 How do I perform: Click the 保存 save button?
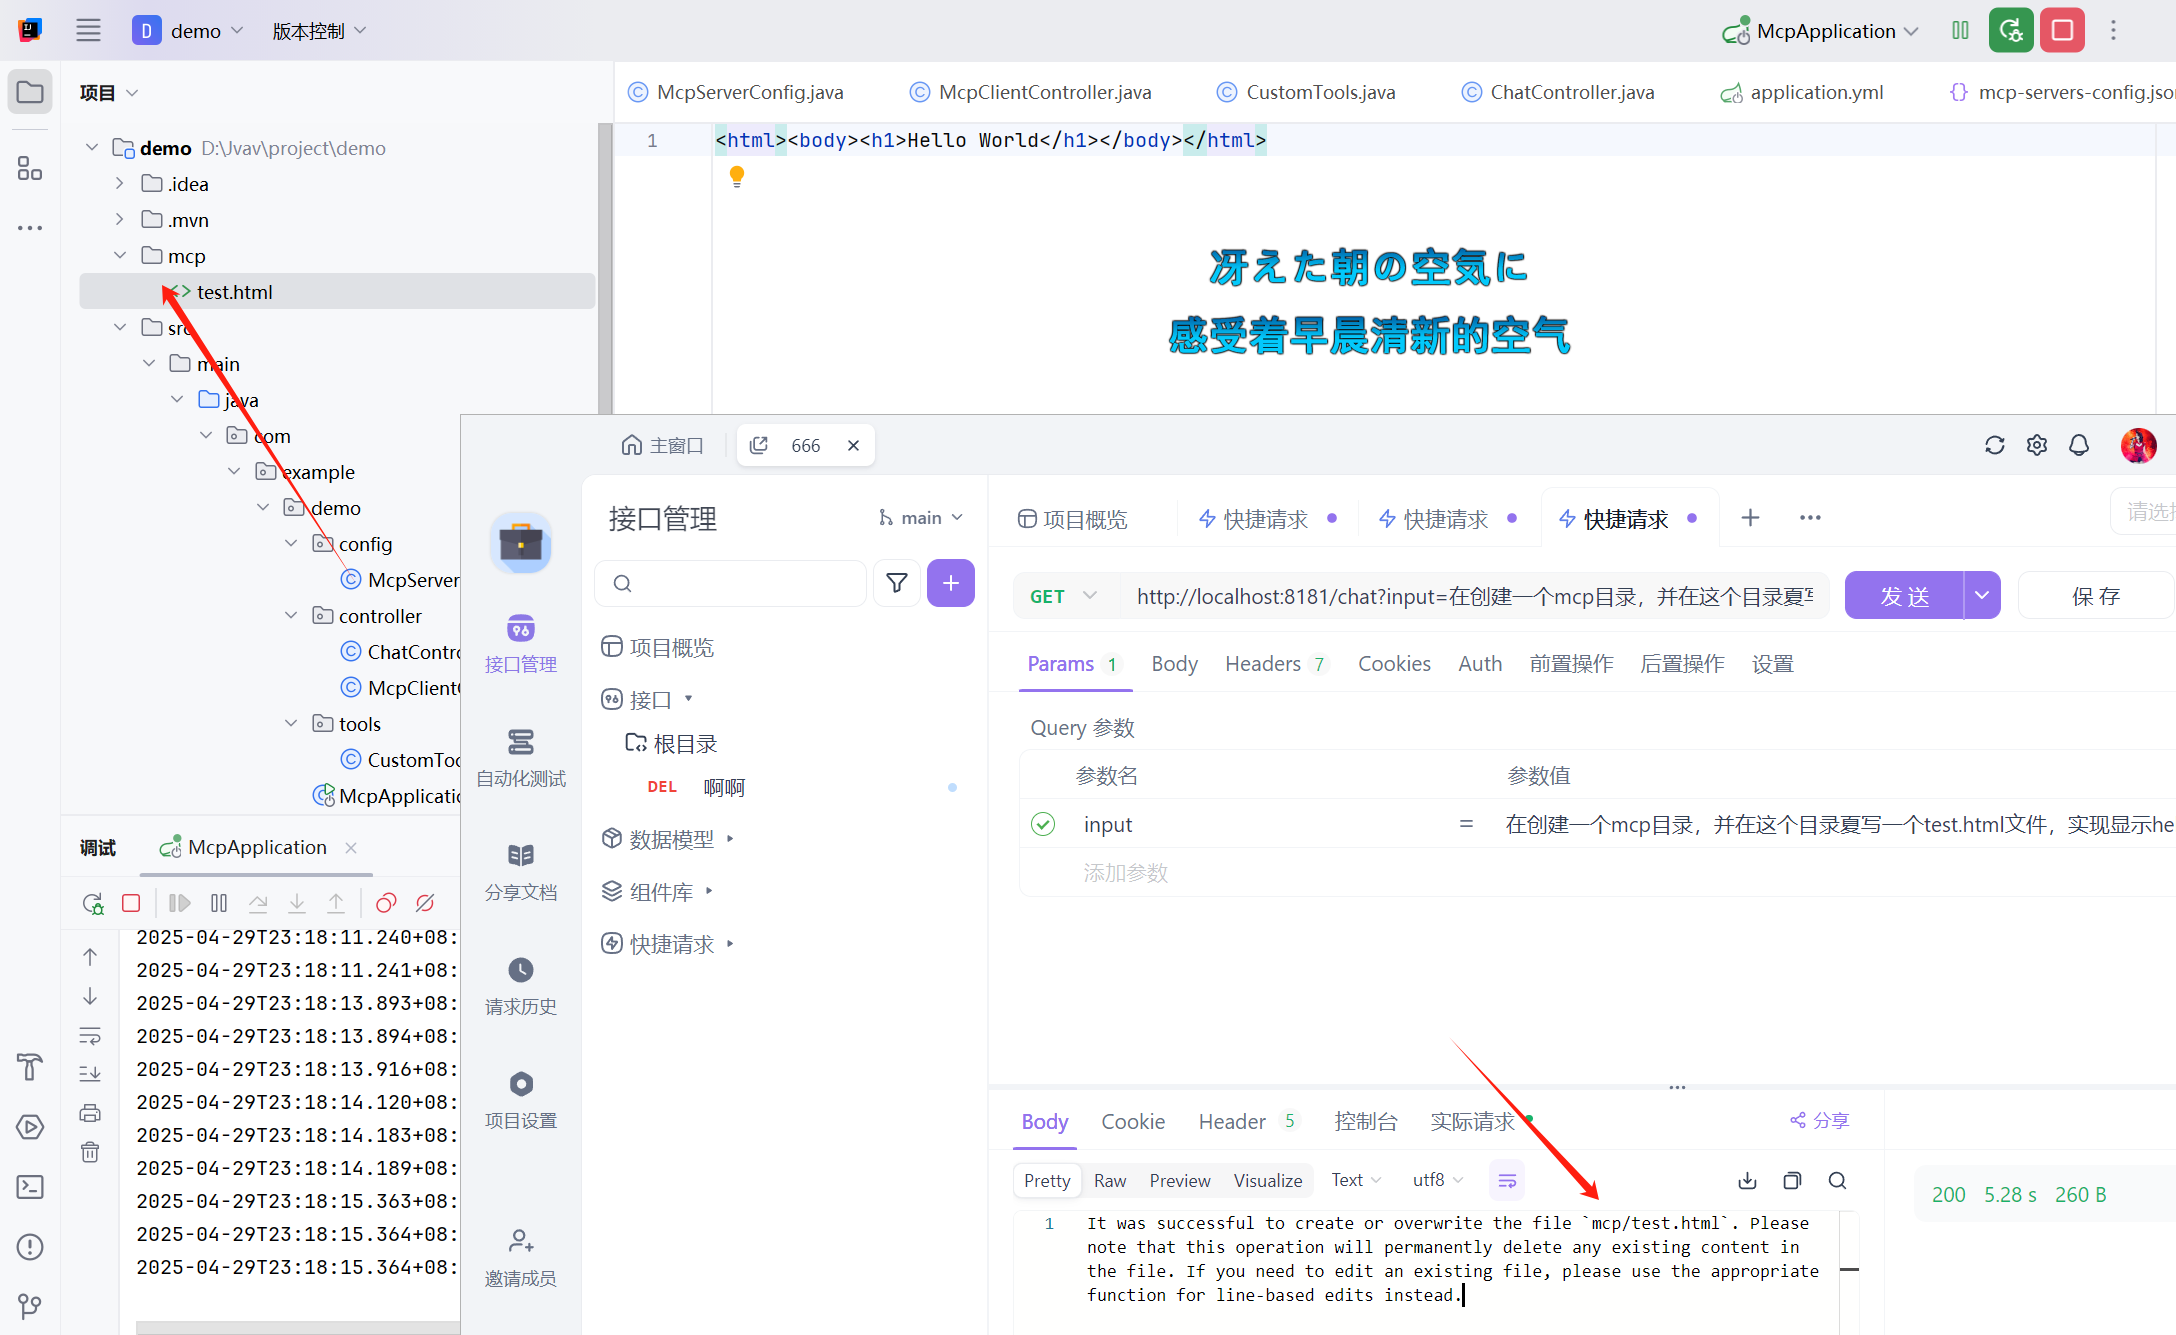tap(2095, 596)
